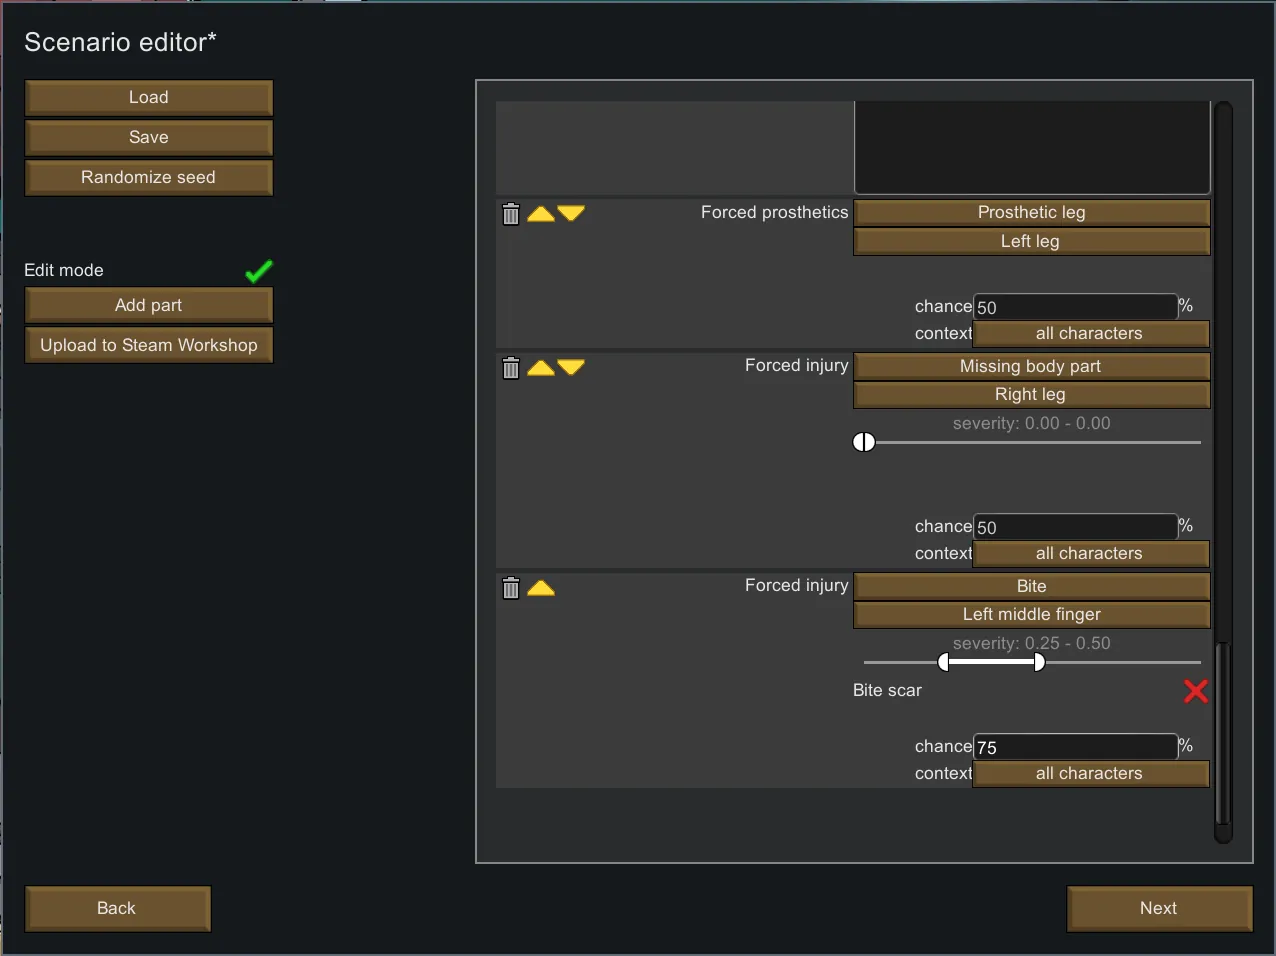Delete the Bite forced injury entry

tap(511, 588)
